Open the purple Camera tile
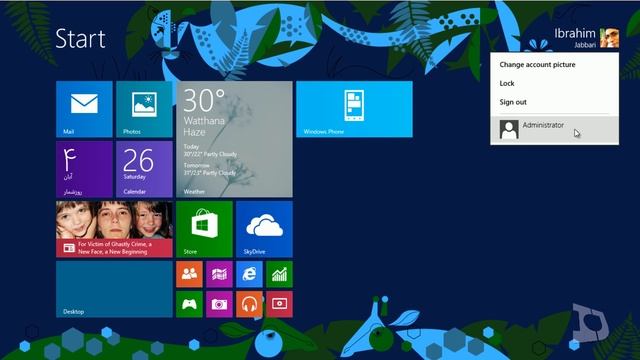640x360 pixels. pos(219,304)
